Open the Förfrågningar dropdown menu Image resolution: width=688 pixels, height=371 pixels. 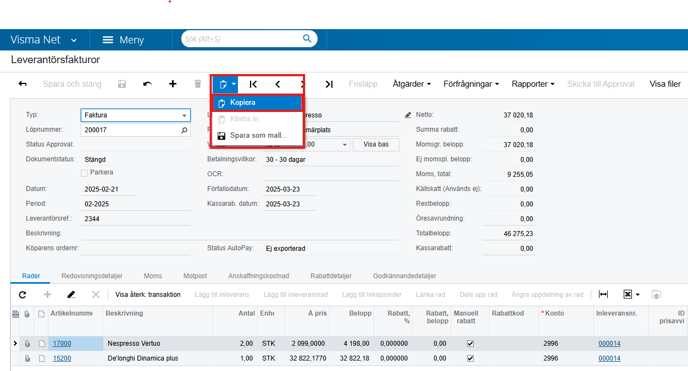coord(471,84)
